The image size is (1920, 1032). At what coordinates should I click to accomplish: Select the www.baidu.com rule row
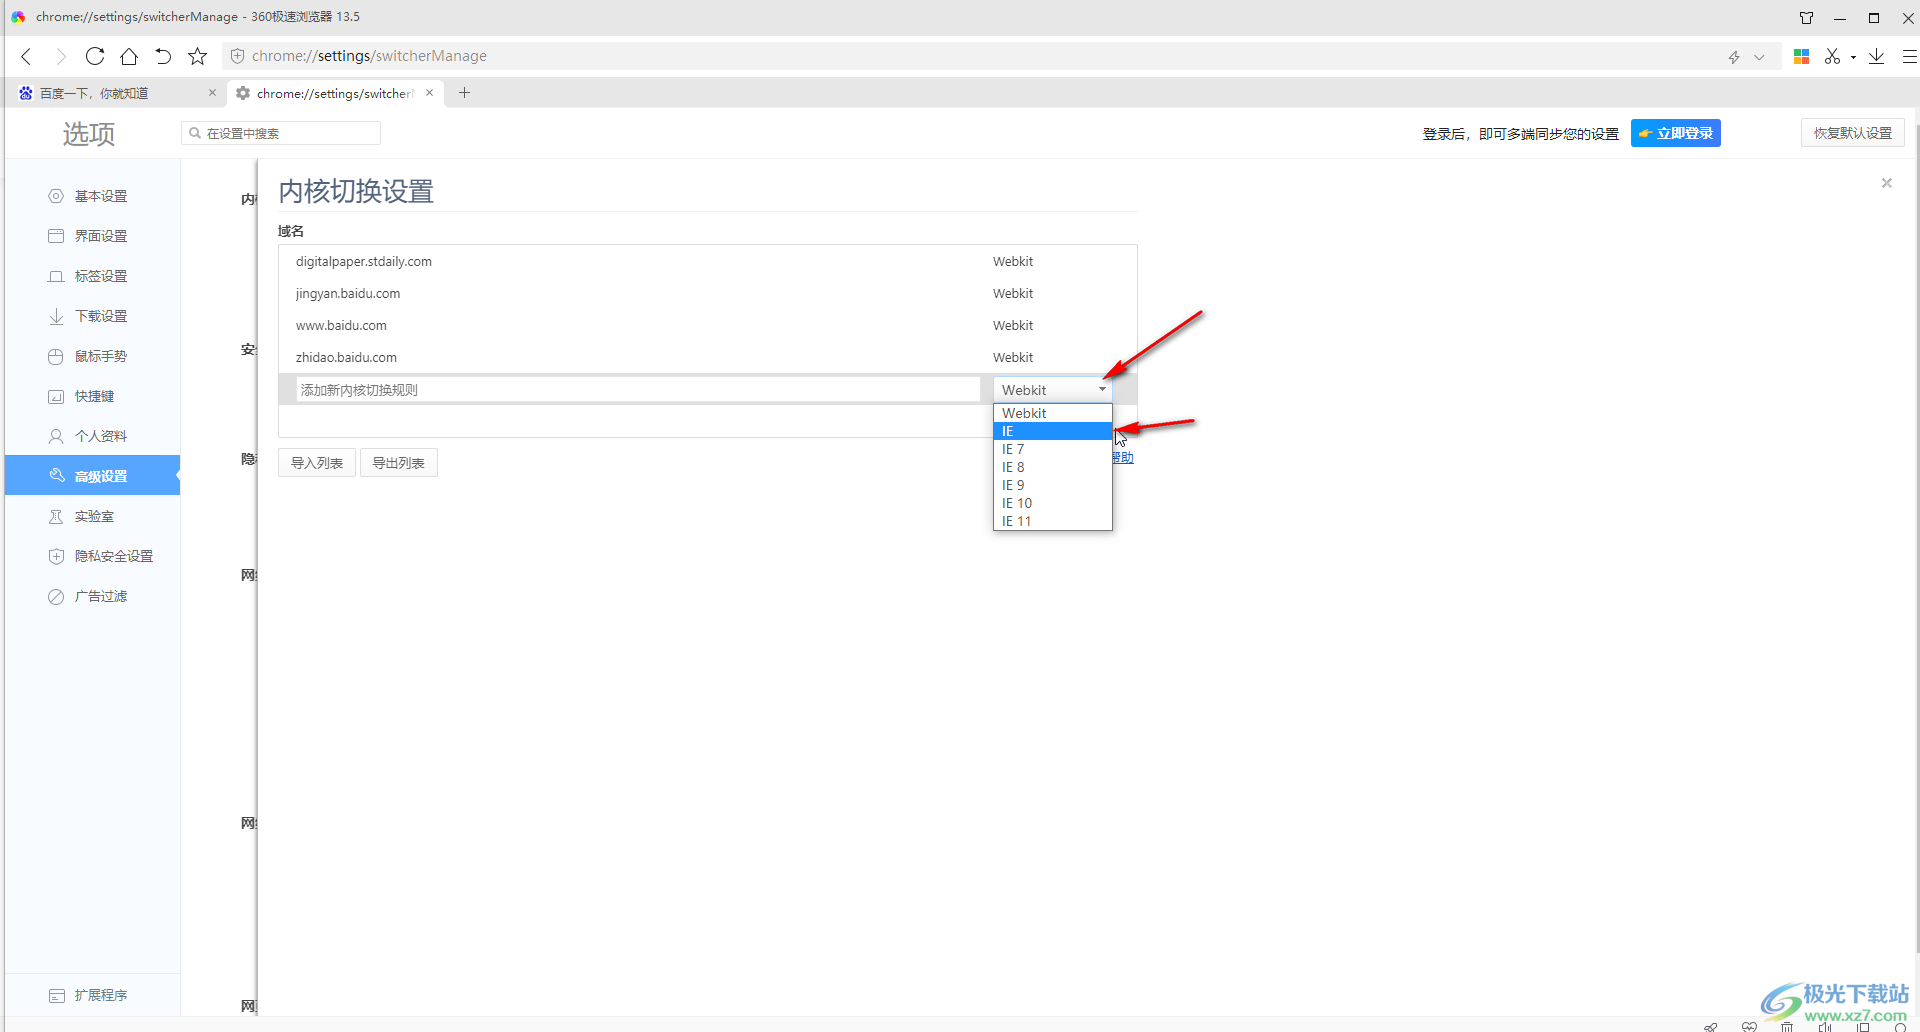click(x=707, y=325)
